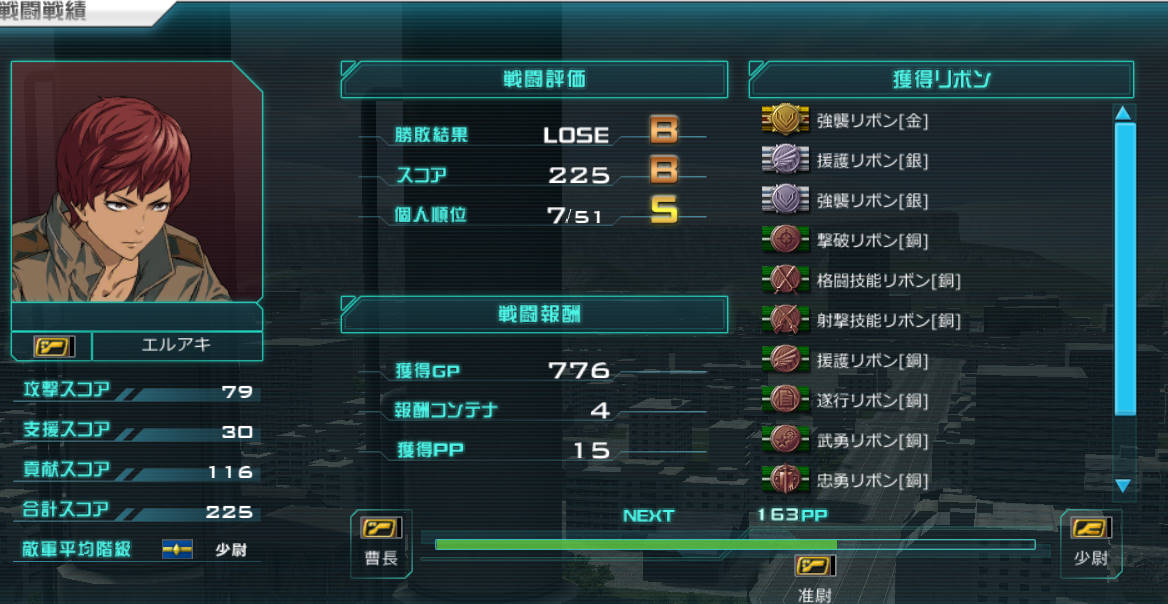This screenshot has height=604, width=1168.
Task: Click the 准尉 rank marker below progress bar
Action: click(x=815, y=567)
